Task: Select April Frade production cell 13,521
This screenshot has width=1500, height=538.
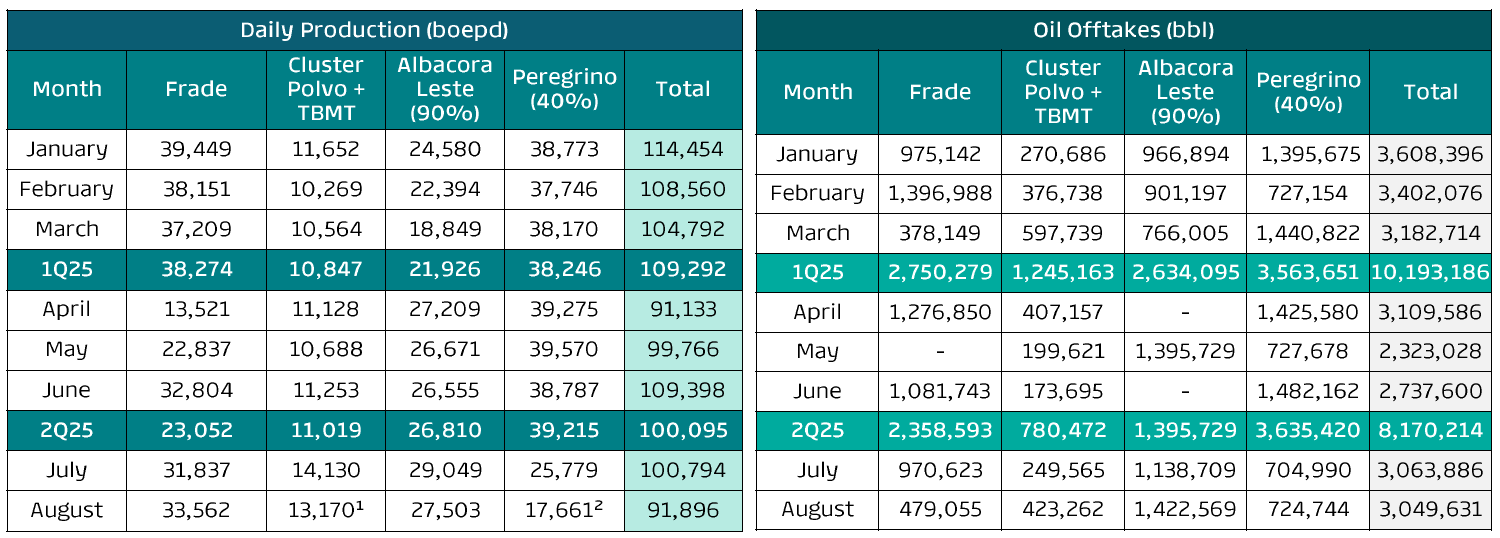Action: 196,309
